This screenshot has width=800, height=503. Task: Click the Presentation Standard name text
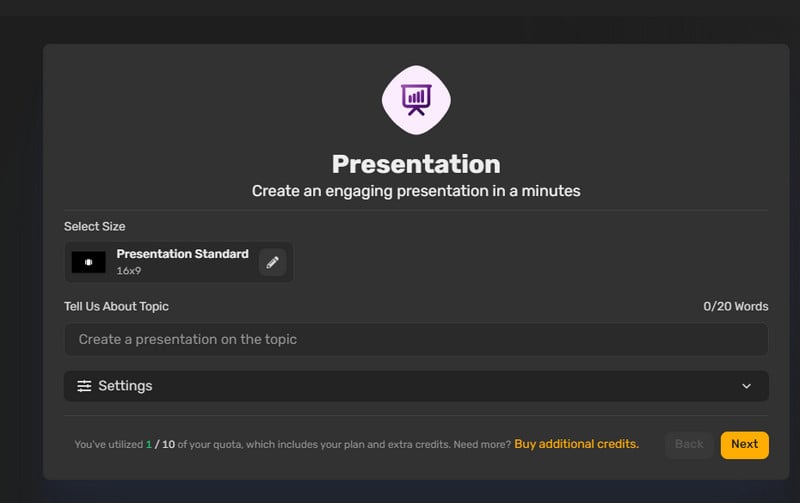coord(182,254)
